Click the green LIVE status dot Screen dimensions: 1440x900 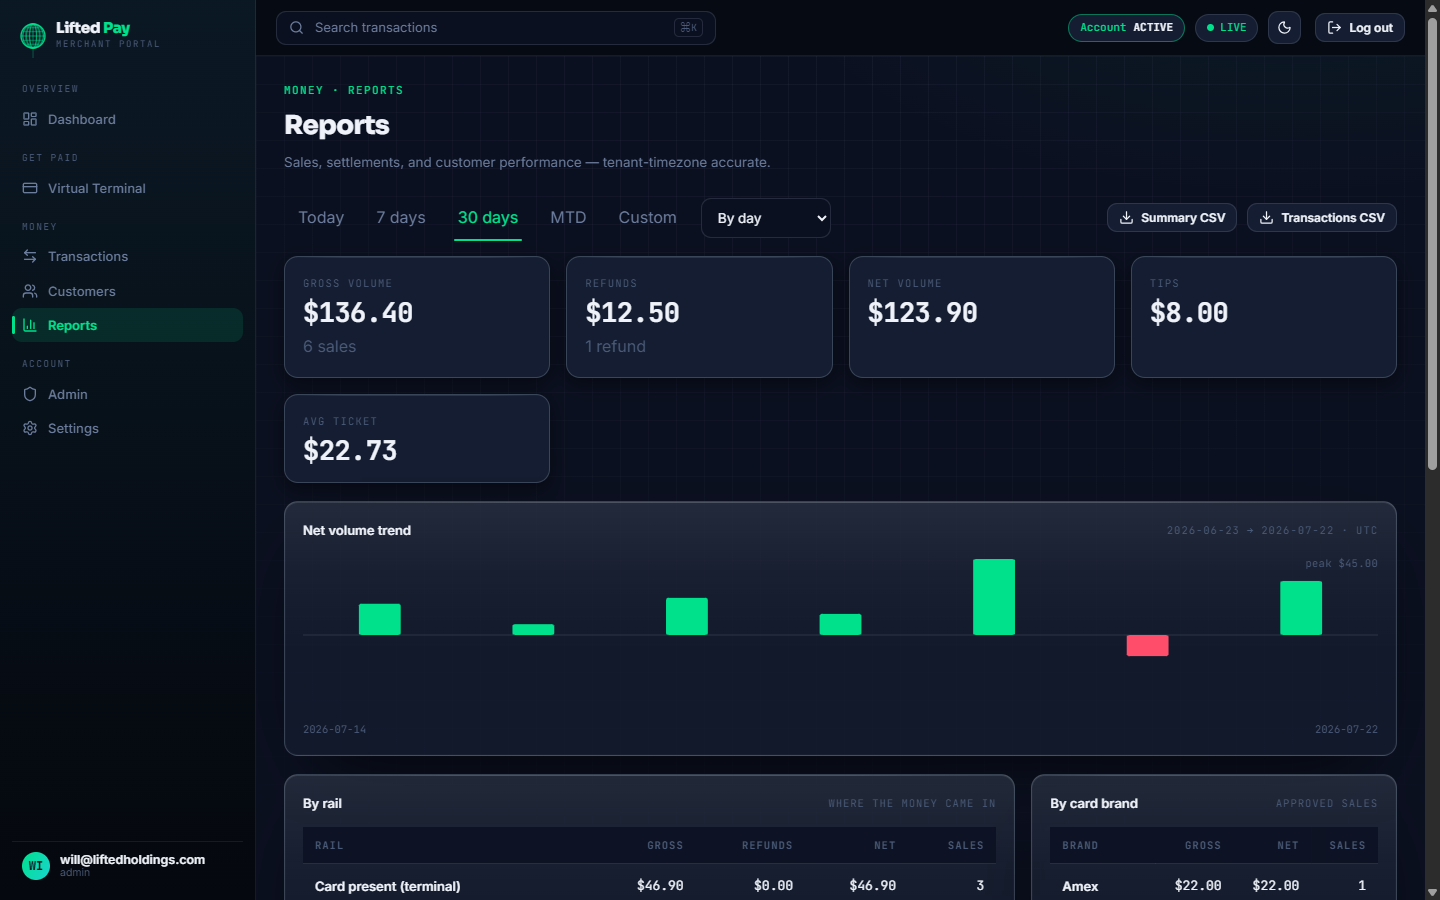tap(1210, 28)
